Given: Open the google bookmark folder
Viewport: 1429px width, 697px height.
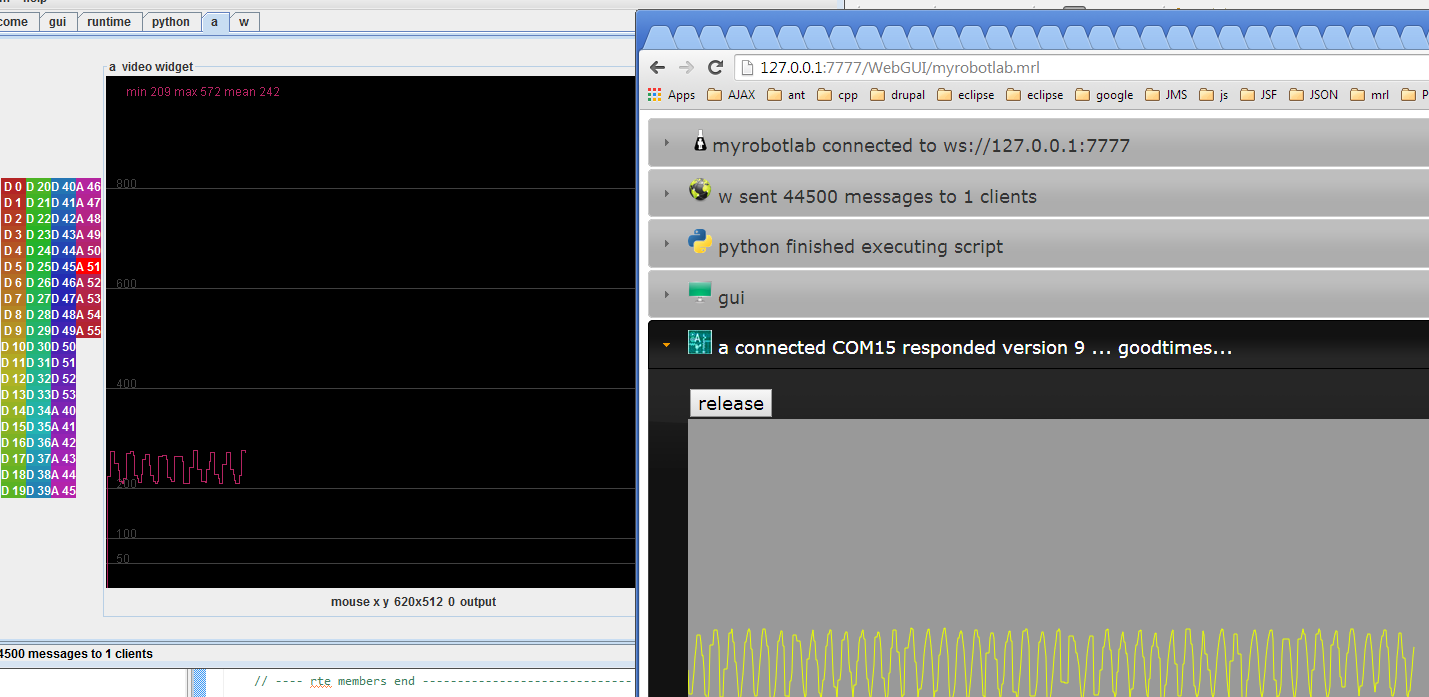Looking at the screenshot, I should click(1104, 95).
